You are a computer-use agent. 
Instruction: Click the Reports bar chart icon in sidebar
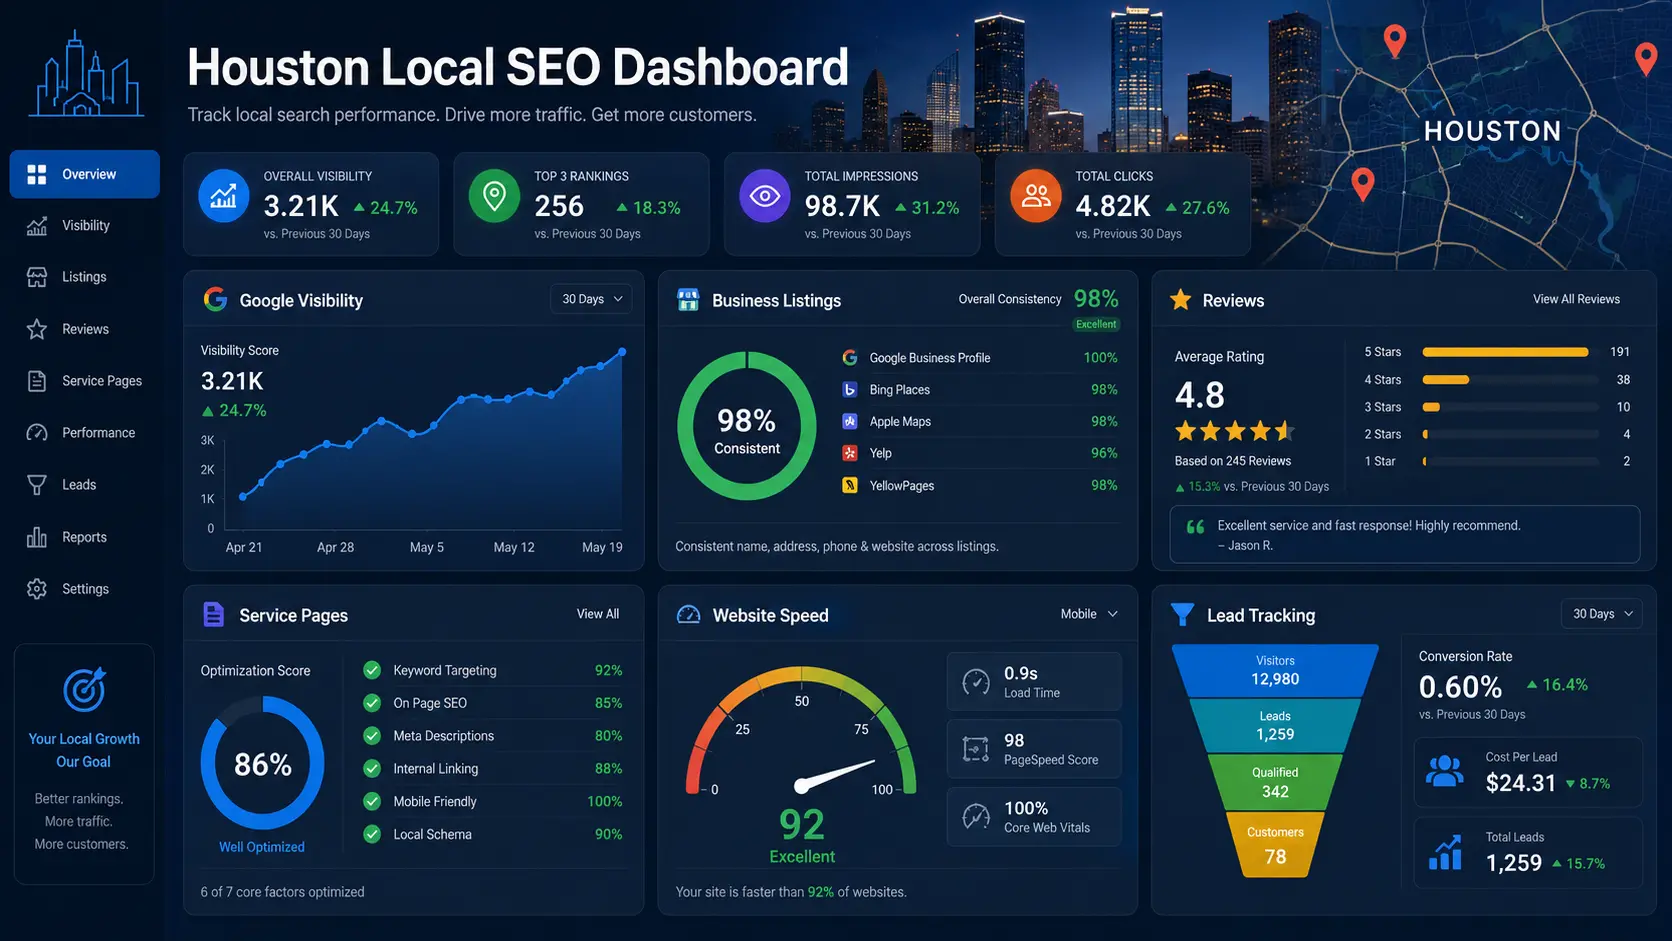point(37,537)
